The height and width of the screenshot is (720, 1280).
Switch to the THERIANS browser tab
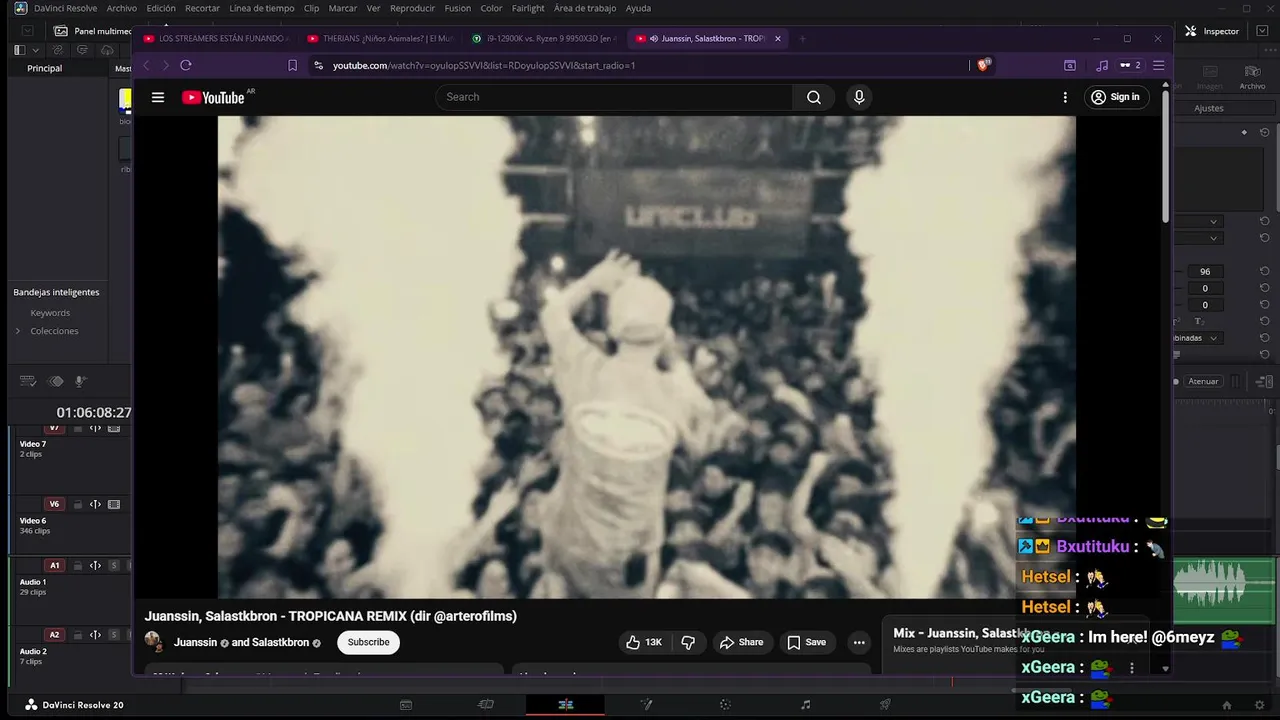380,39
